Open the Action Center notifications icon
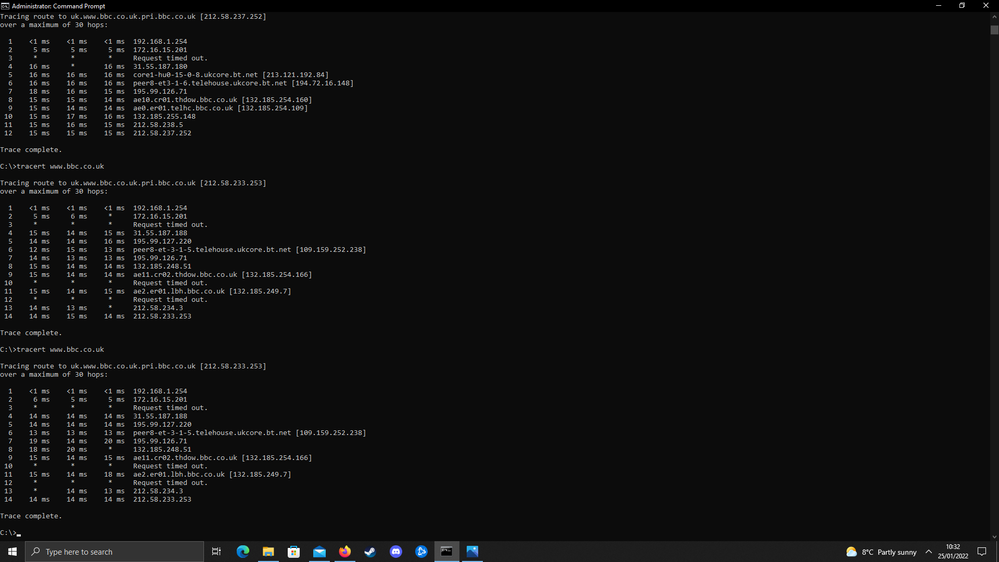This screenshot has width=999, height=562. [x=983, y=551]
